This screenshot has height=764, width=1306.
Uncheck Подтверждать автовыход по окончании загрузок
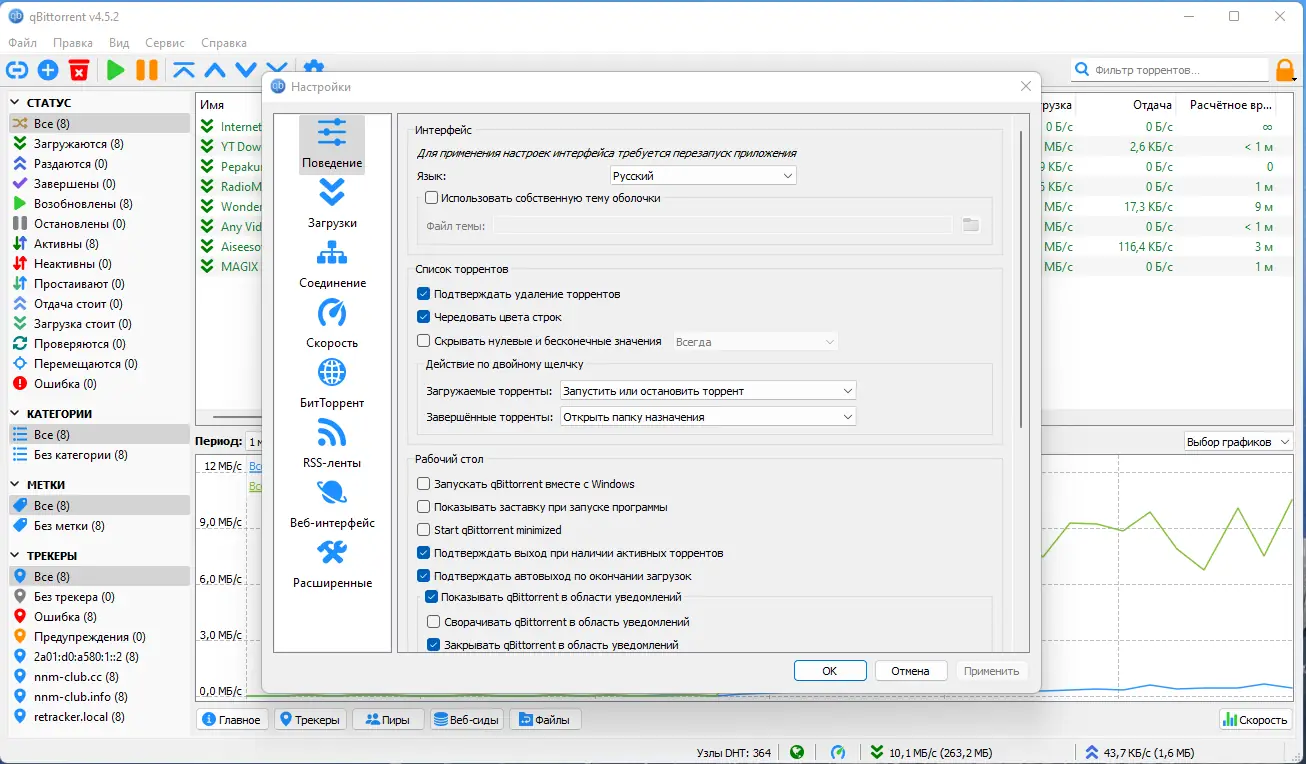[x=424, y=576]
